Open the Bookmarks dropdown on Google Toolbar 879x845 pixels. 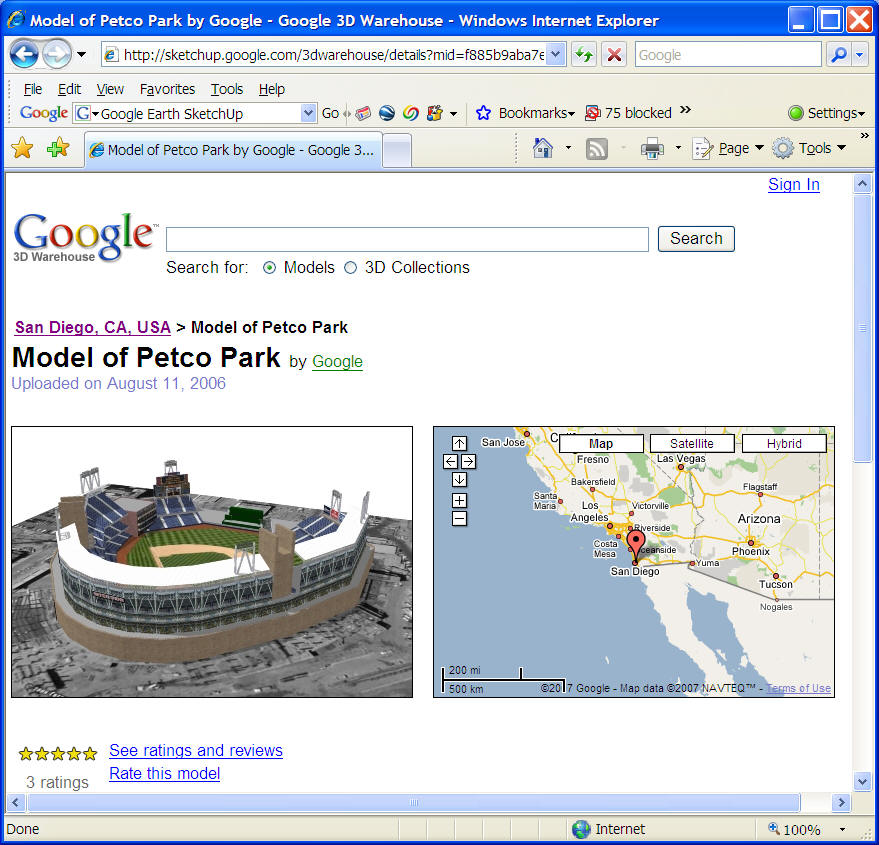pos(525,113)
